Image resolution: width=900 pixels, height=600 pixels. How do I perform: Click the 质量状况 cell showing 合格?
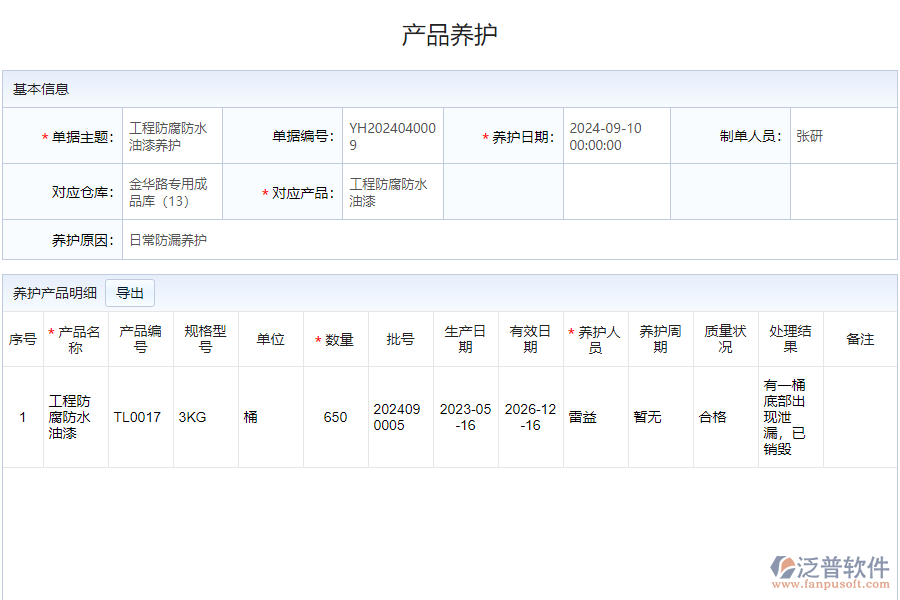pos(715,416)
